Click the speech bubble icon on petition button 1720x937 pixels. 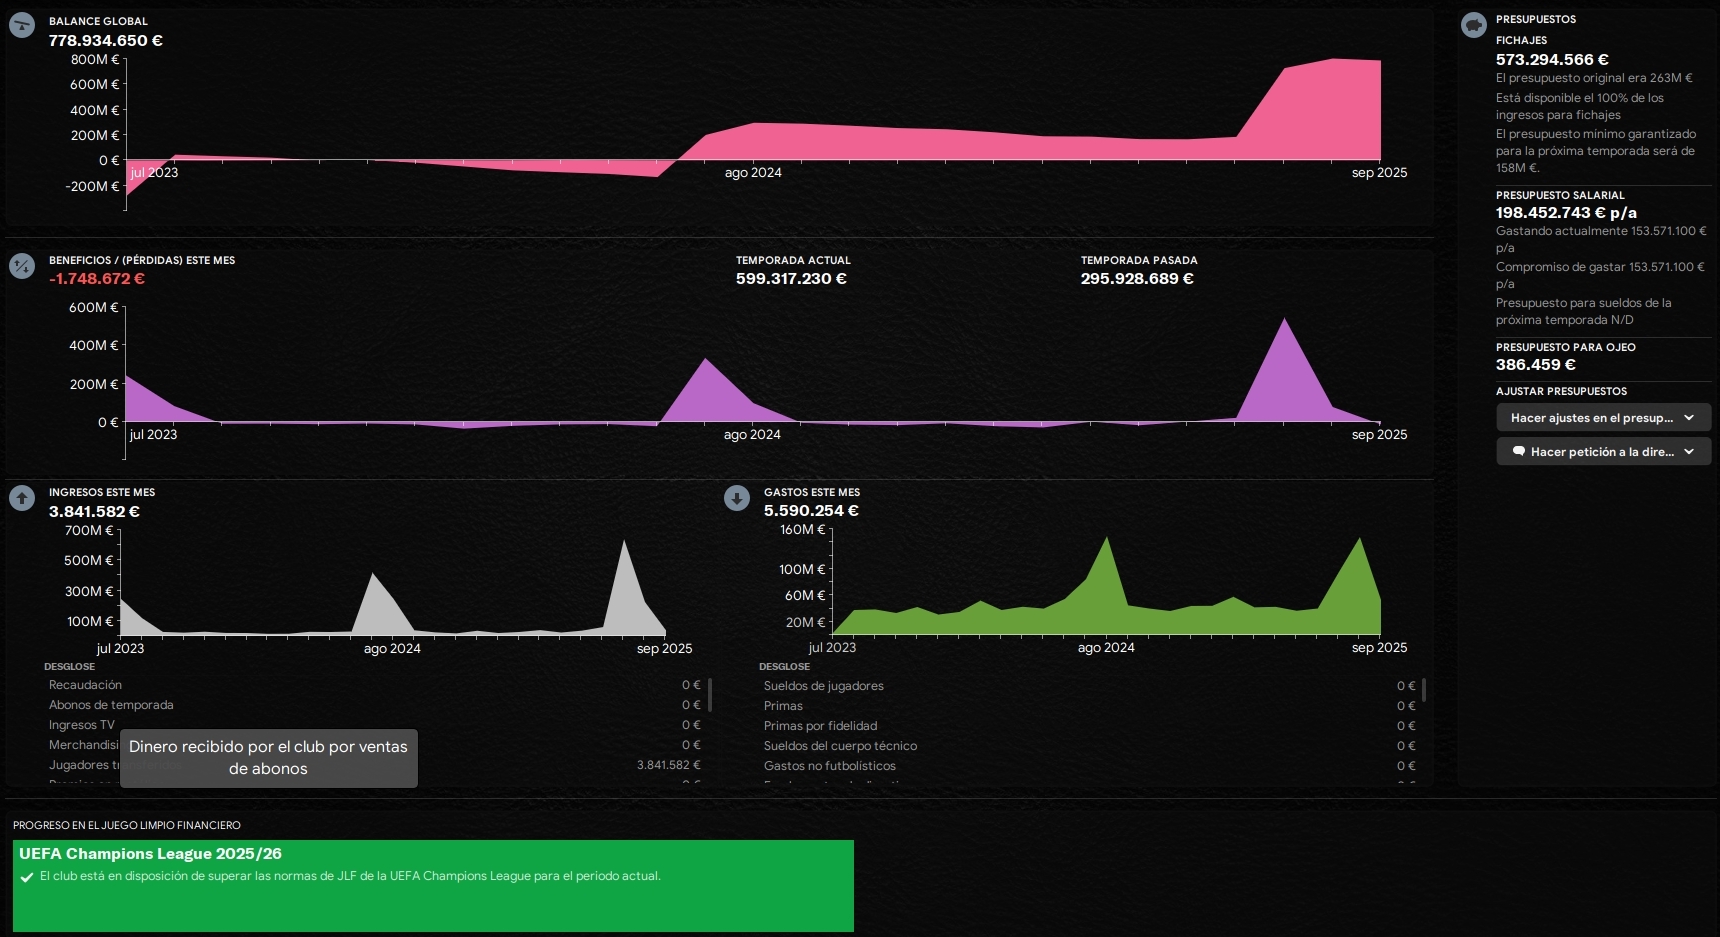coord(1519,452)
